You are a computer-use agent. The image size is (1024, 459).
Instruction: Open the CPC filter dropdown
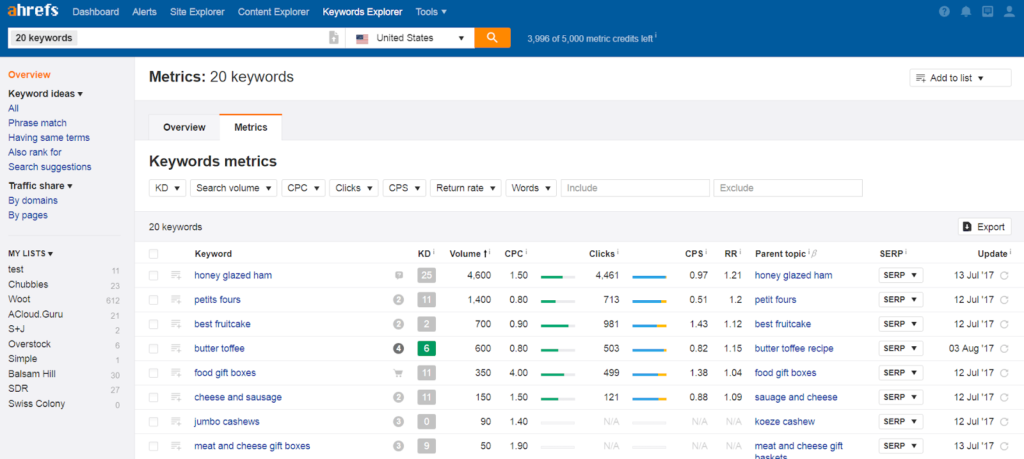304,188
